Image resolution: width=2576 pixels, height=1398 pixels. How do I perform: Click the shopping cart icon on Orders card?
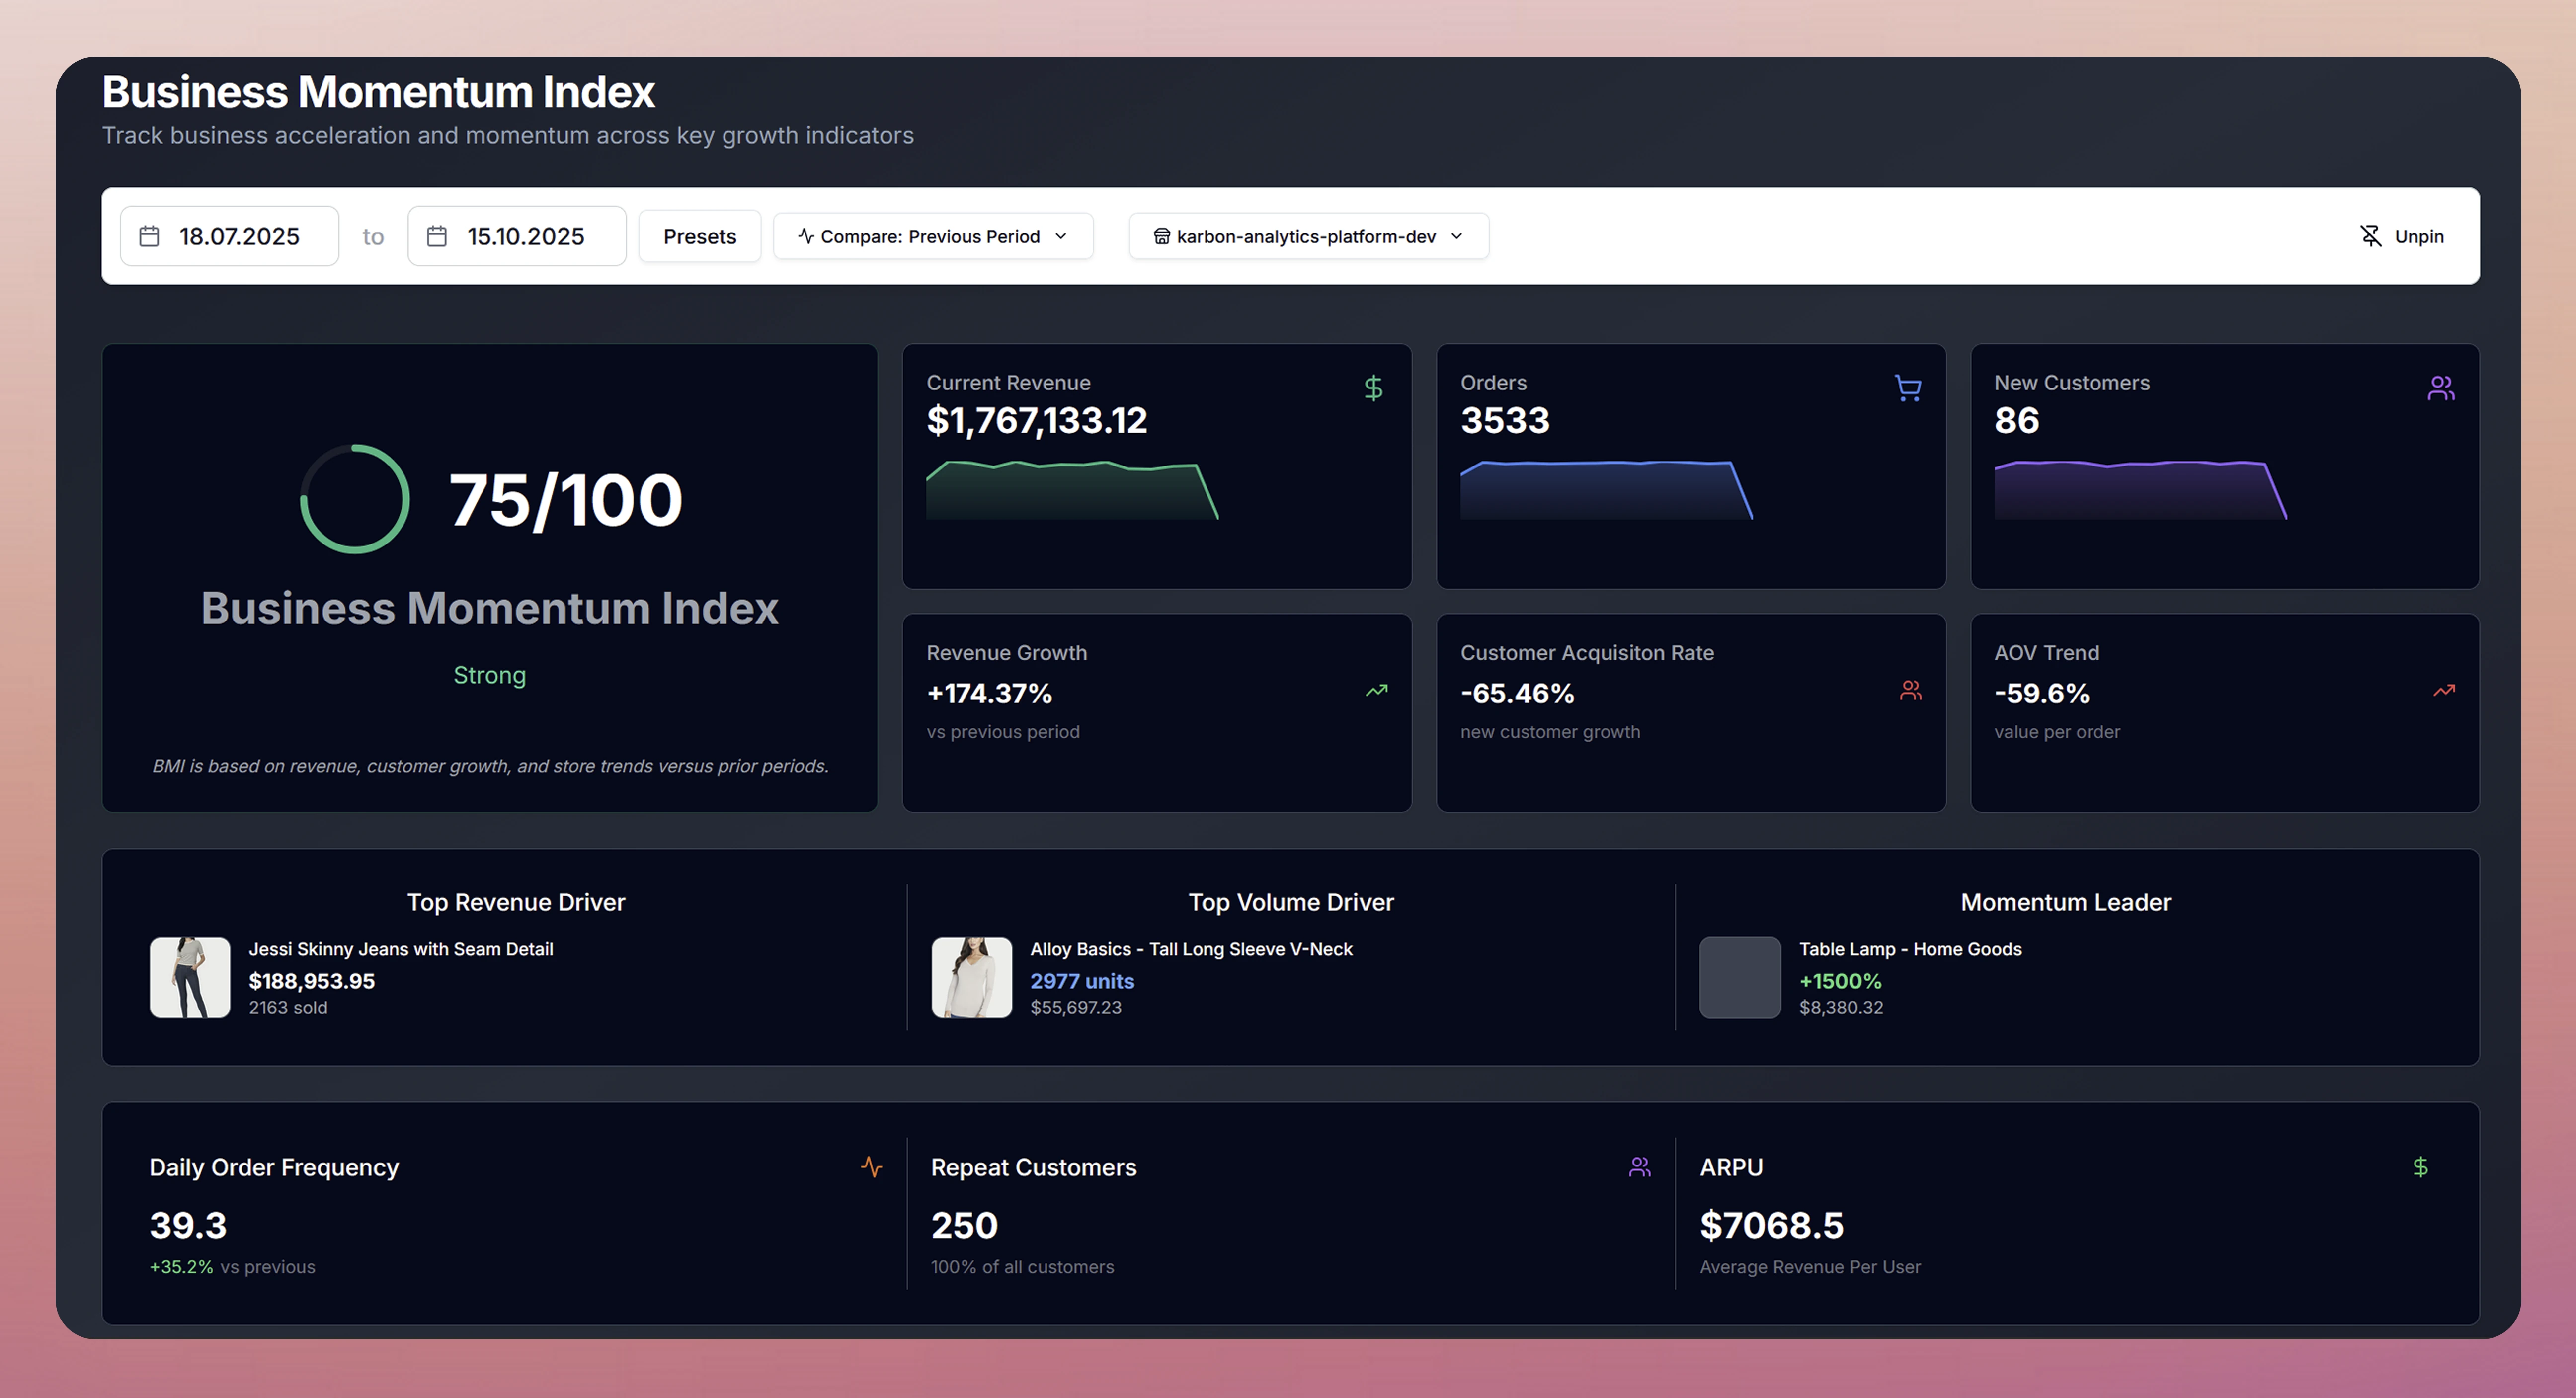[1908, 388]
